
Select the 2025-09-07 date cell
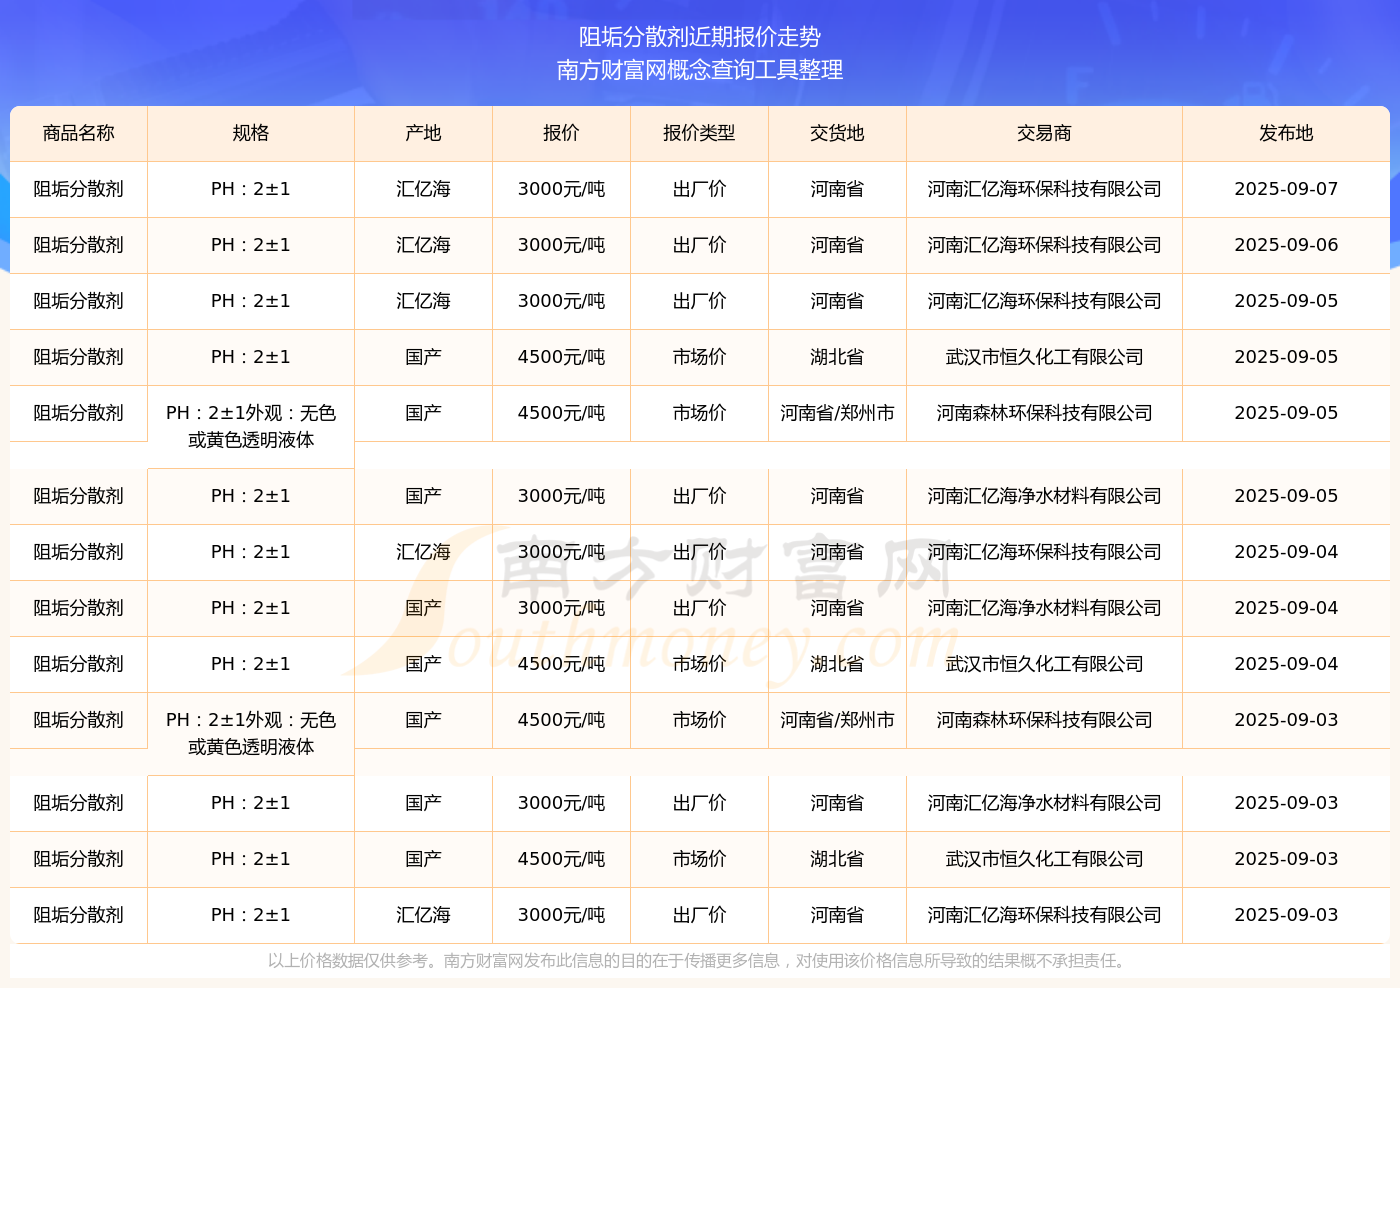tap(1286, 189)
